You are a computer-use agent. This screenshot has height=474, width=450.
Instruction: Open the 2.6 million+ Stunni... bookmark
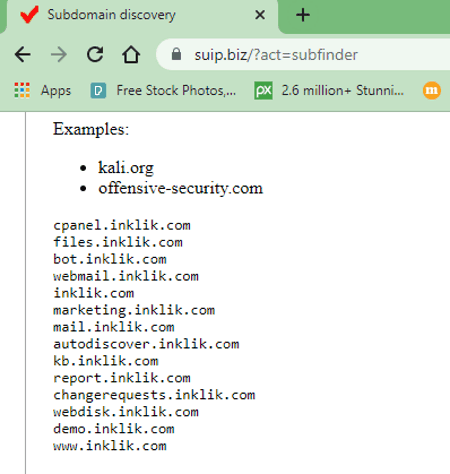(x=329, y=90)
